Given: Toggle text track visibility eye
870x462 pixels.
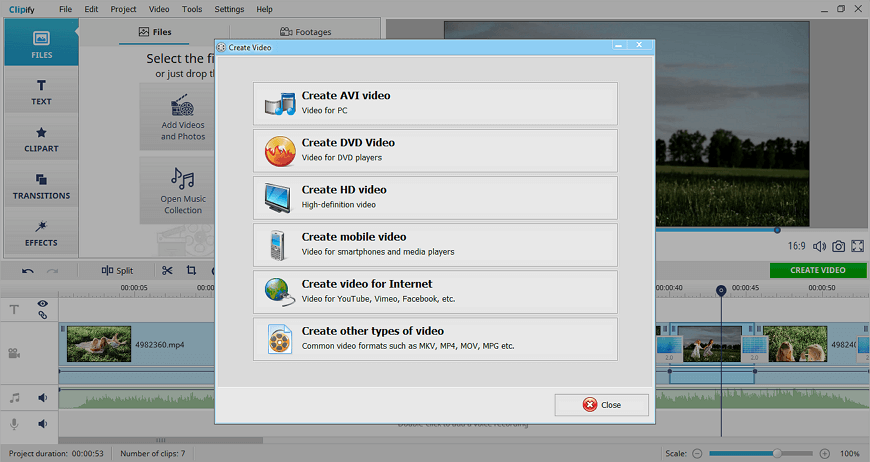Looking at the screenshot, I should coord(42,303).
